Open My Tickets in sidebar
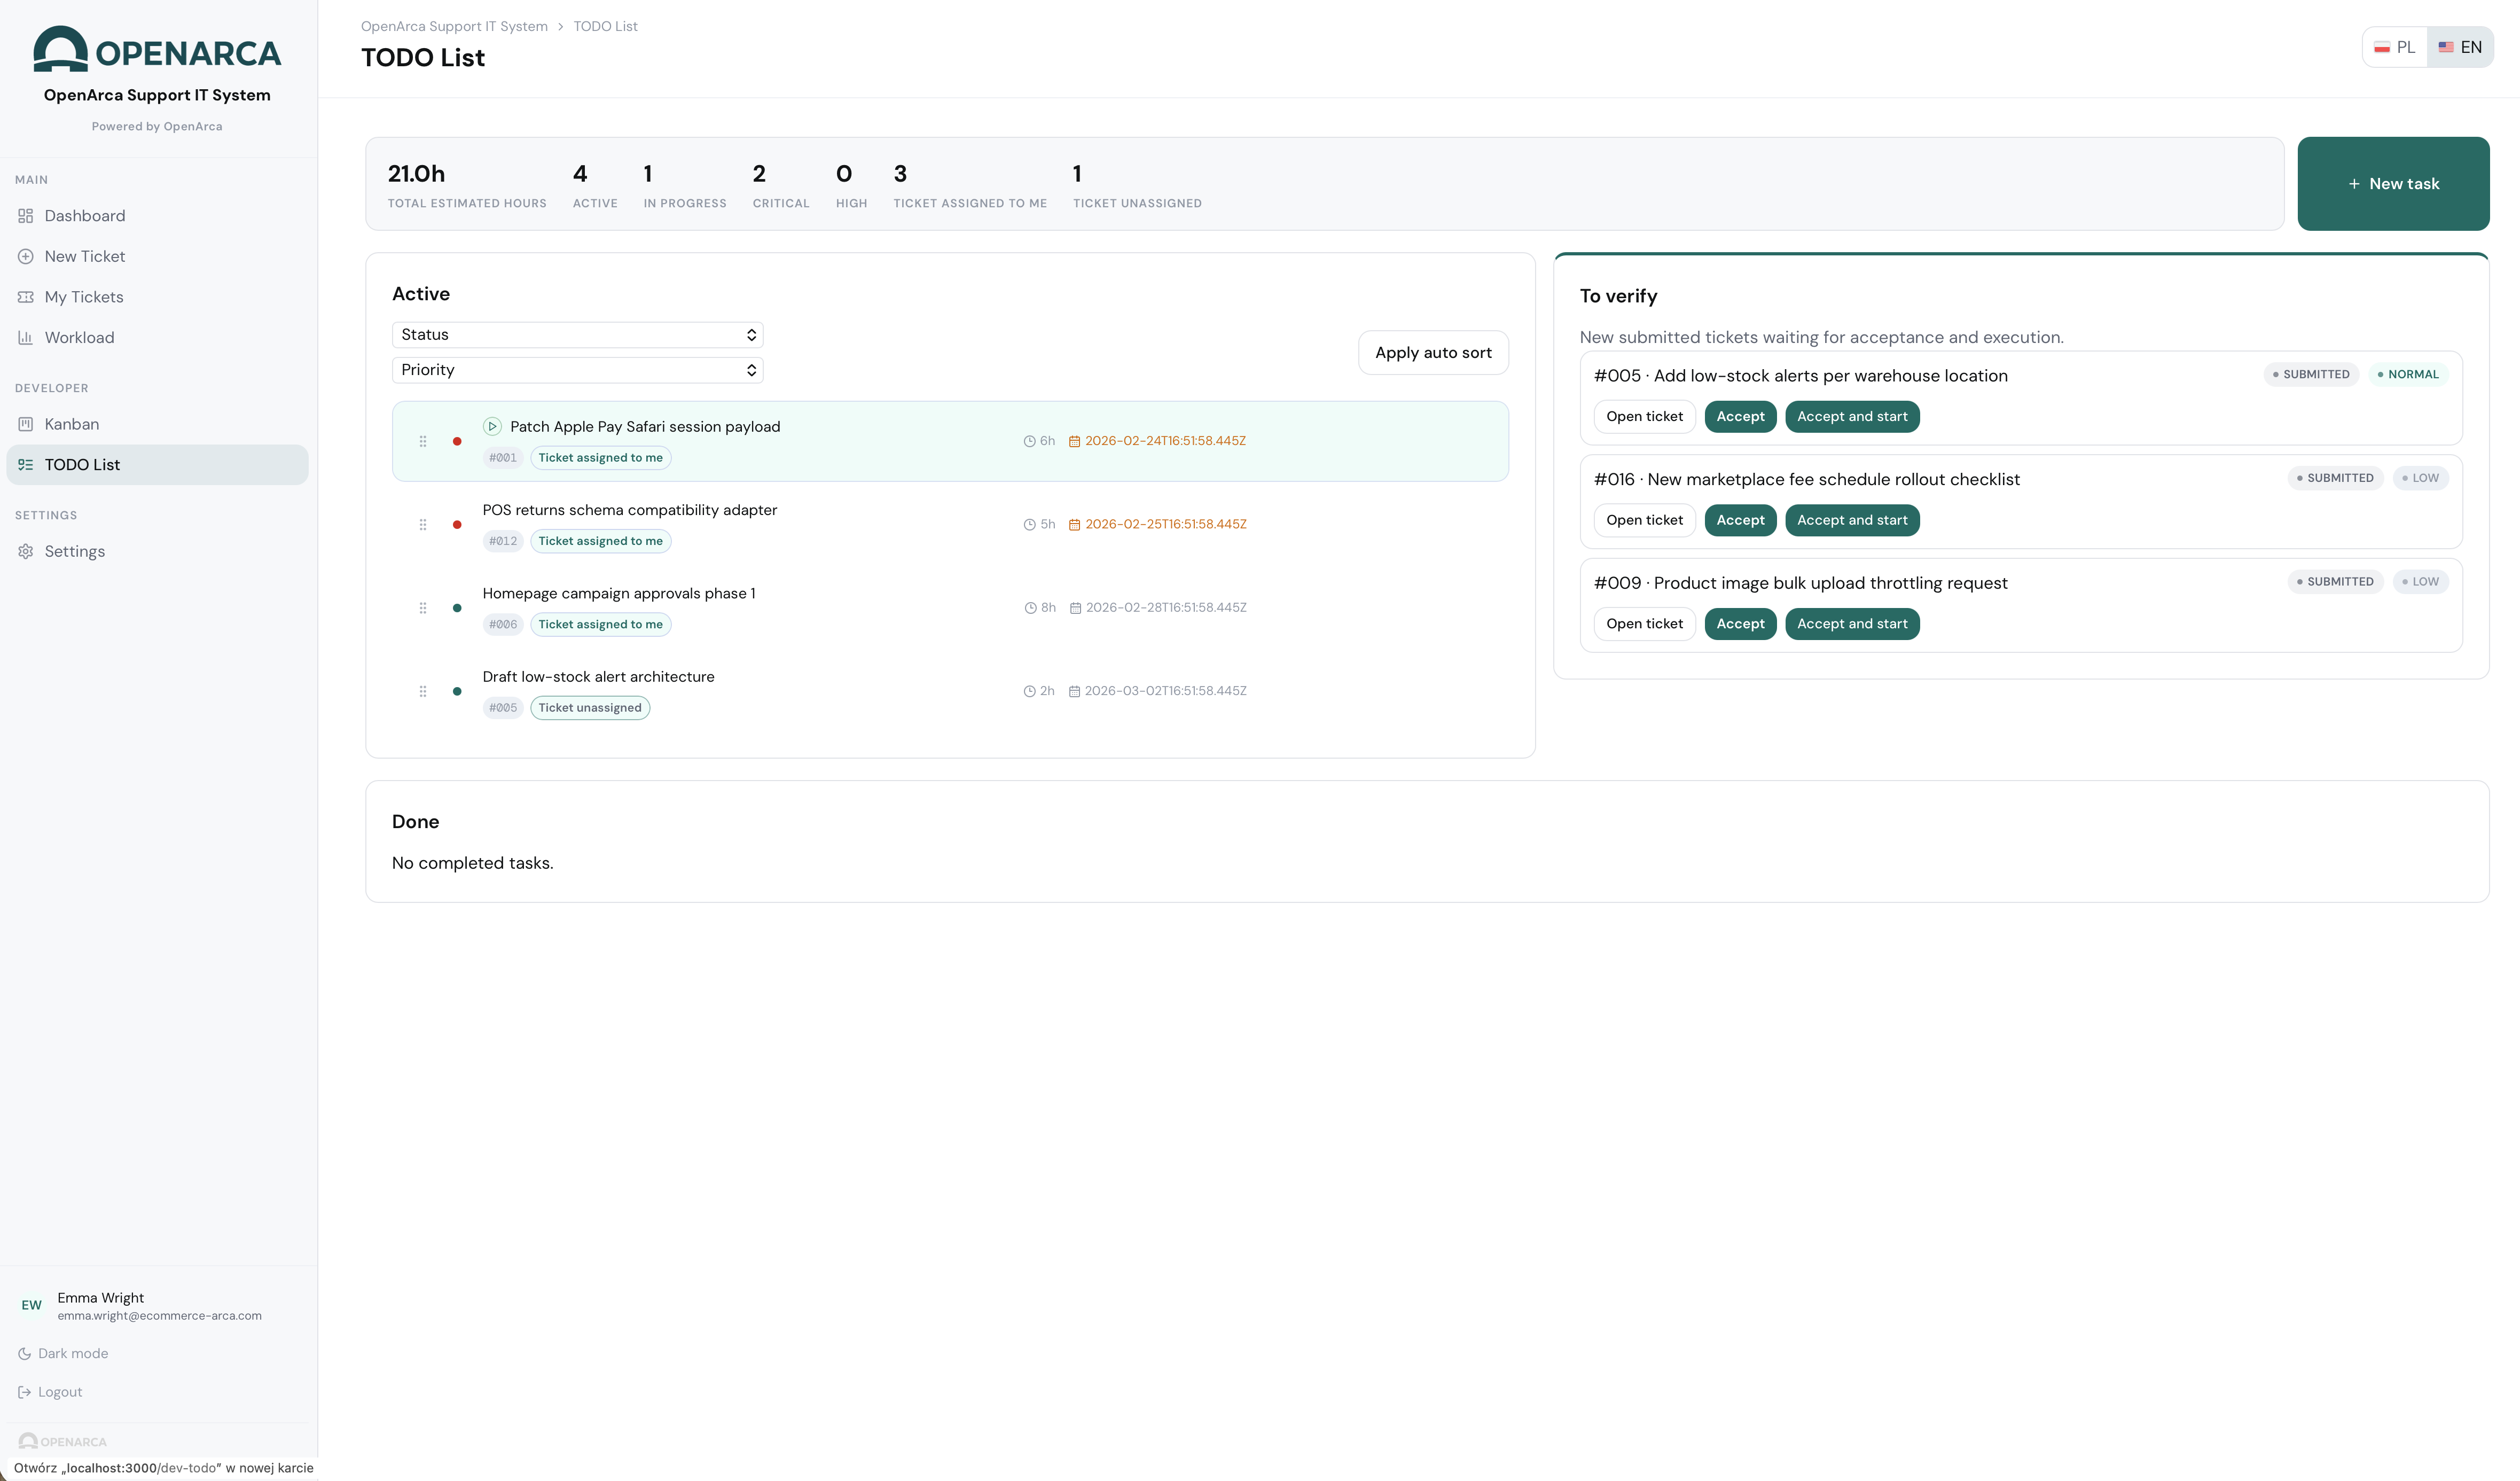Viewport: 2520px width, 1481px height. [84, 297]
